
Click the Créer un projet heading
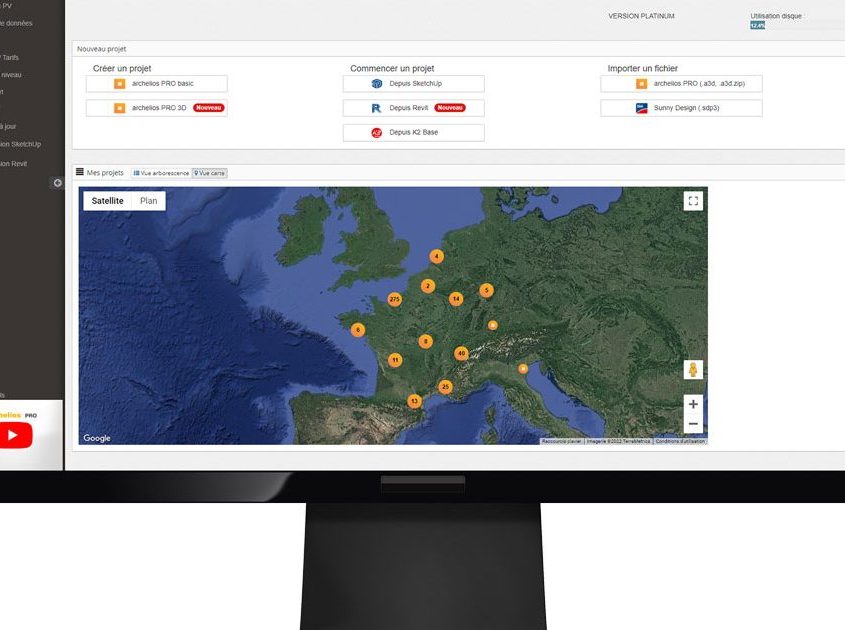pyautogui.click(x=122, y=68)
